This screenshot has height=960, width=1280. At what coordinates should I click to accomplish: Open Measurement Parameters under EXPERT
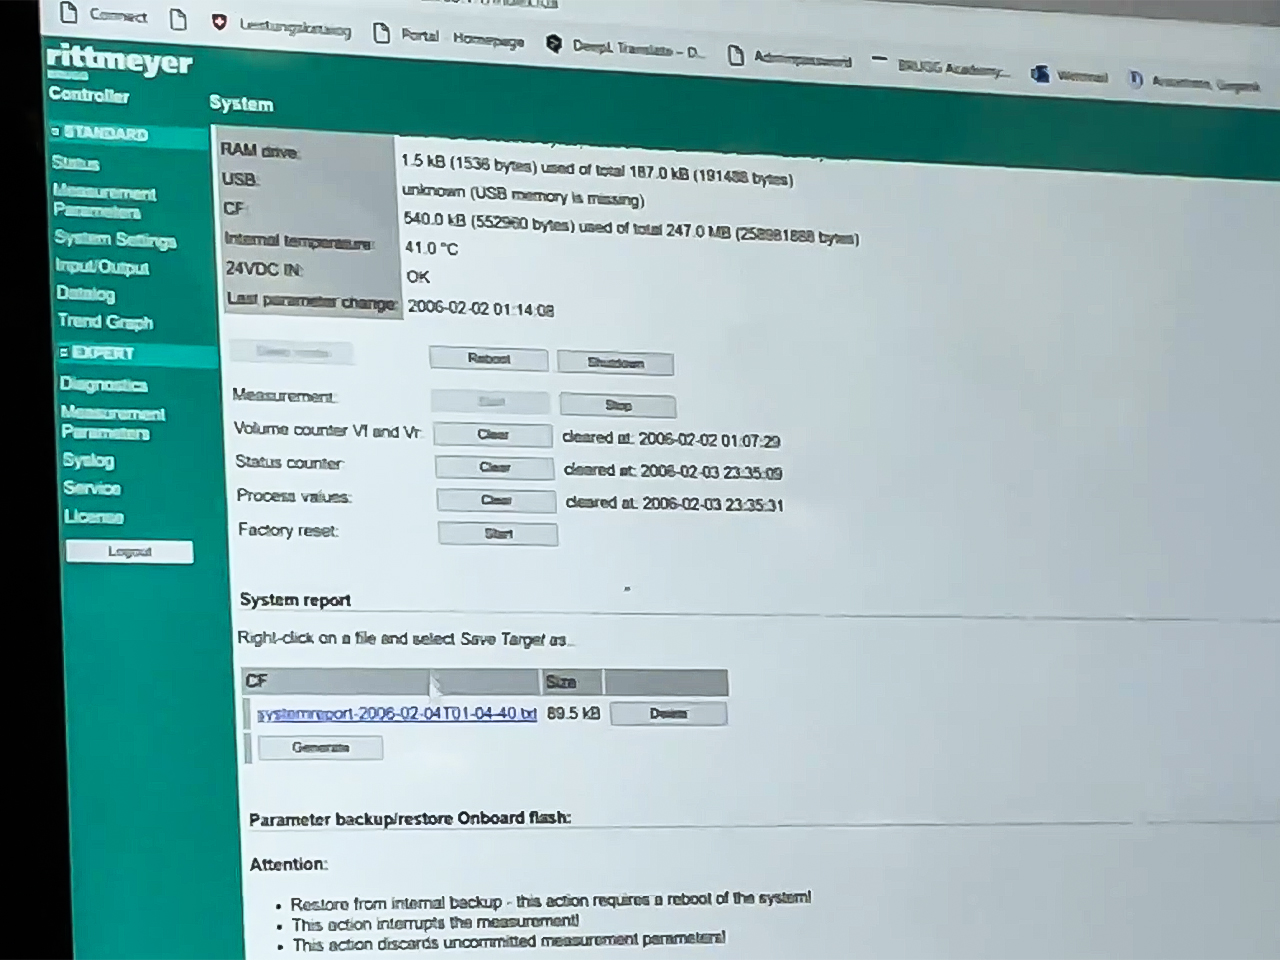click(112, 422)
